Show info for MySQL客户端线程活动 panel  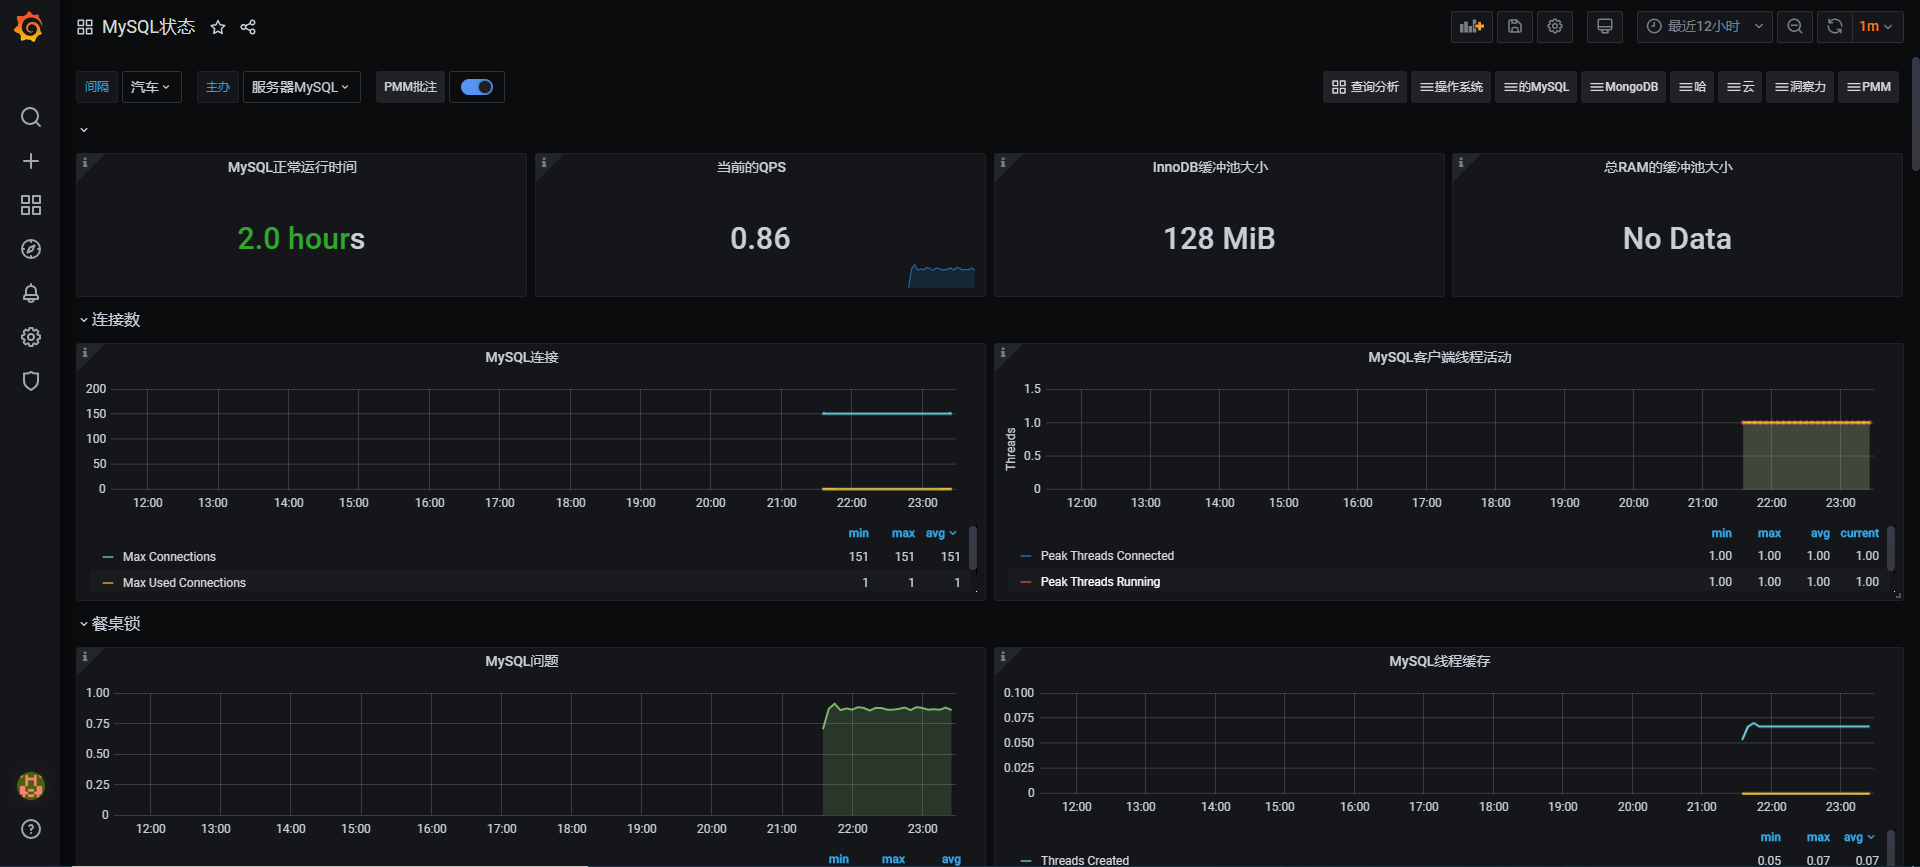tap(1003, 352)
